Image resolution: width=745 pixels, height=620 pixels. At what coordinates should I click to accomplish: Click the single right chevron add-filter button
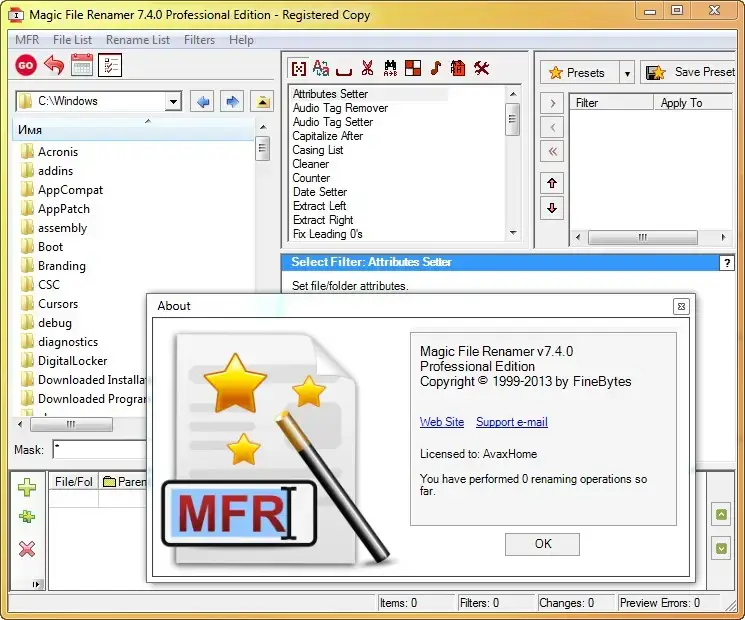pyautogui.click(x=552, y=103)
